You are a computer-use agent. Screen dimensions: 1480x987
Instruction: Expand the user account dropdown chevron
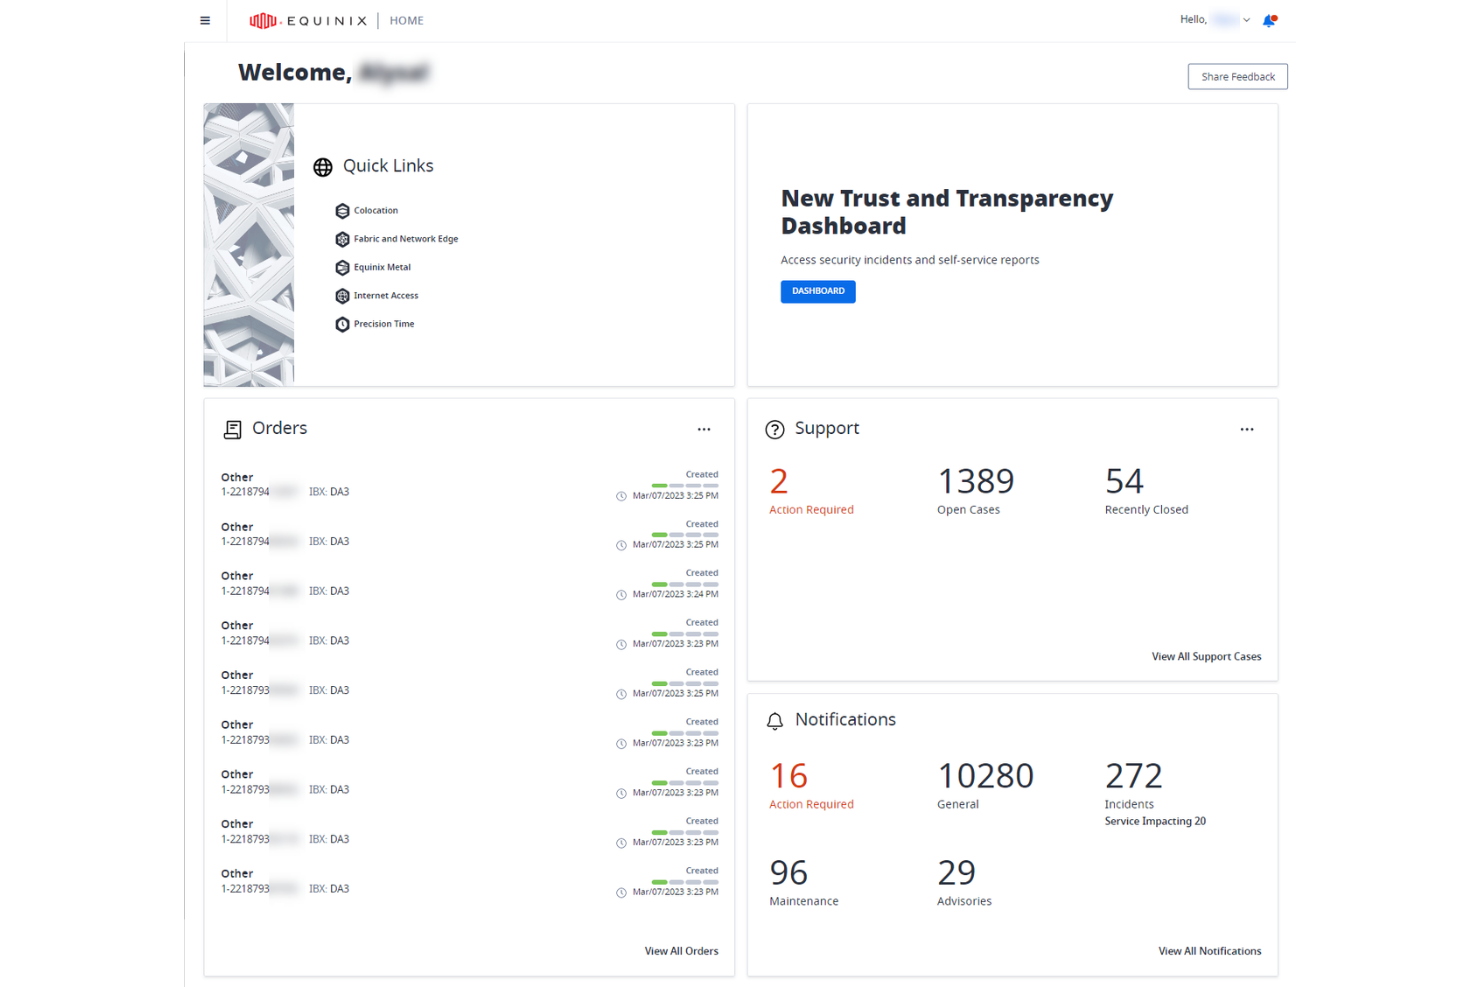tap(1246, 20)
